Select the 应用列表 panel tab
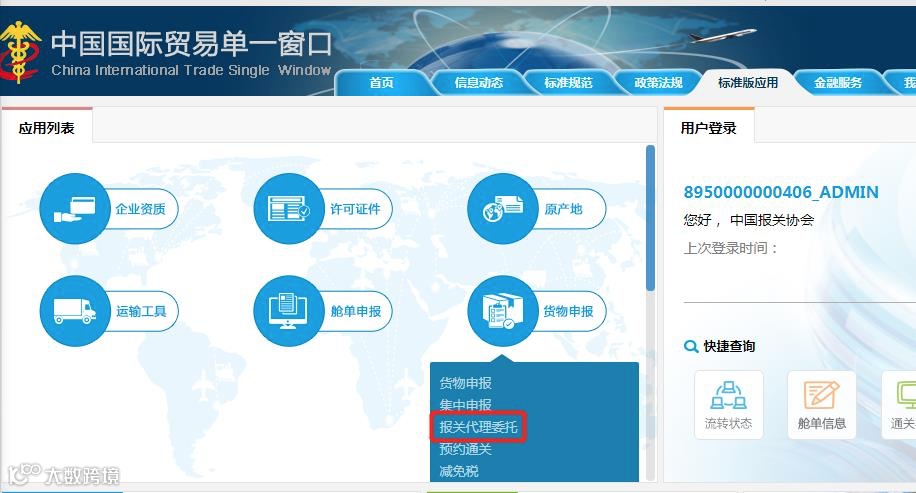Viewport: 916px width, 493px height. pyautogui.click(x=47, y=128)
